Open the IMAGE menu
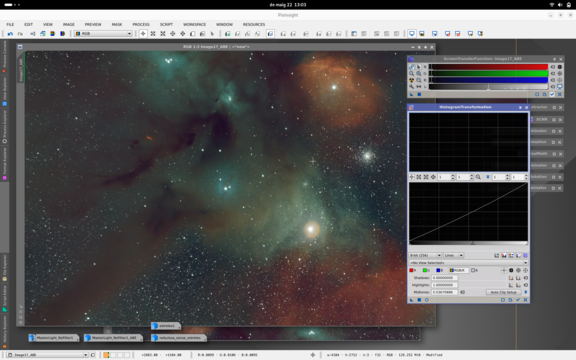This screenshot has height=360, width=576. (68, 24)
